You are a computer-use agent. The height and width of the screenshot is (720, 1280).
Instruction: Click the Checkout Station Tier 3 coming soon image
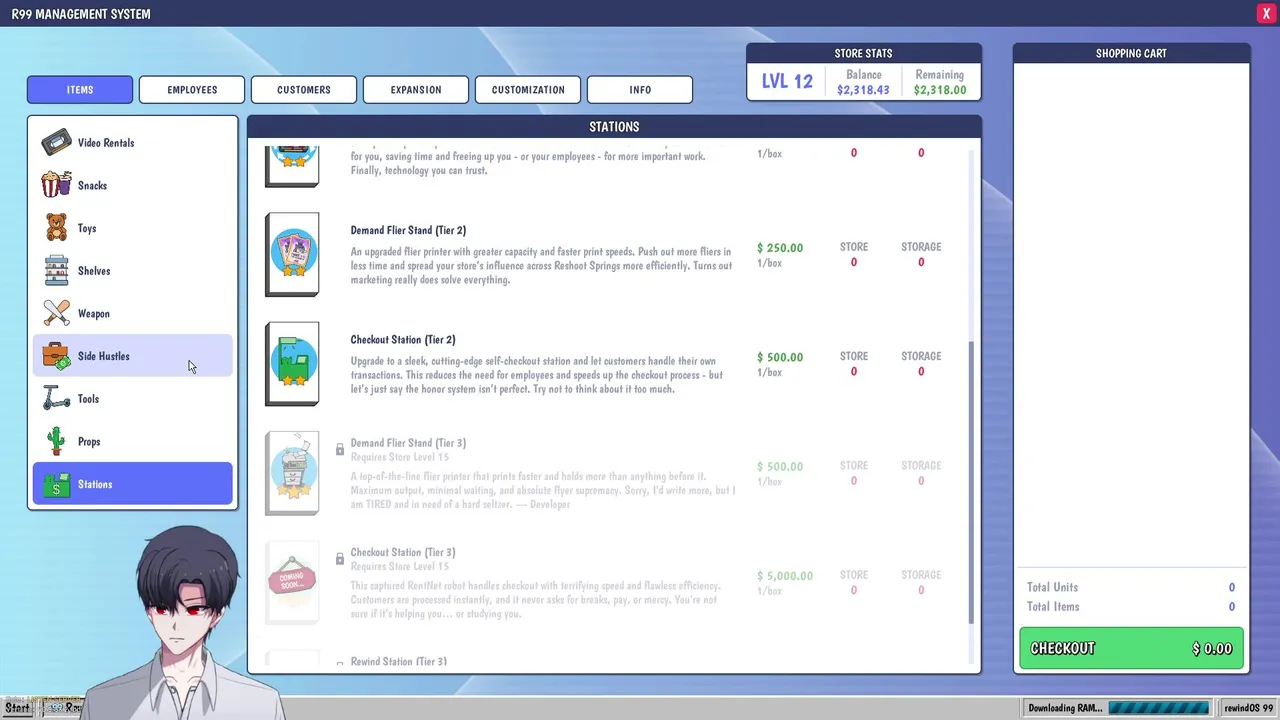point(292,582)
